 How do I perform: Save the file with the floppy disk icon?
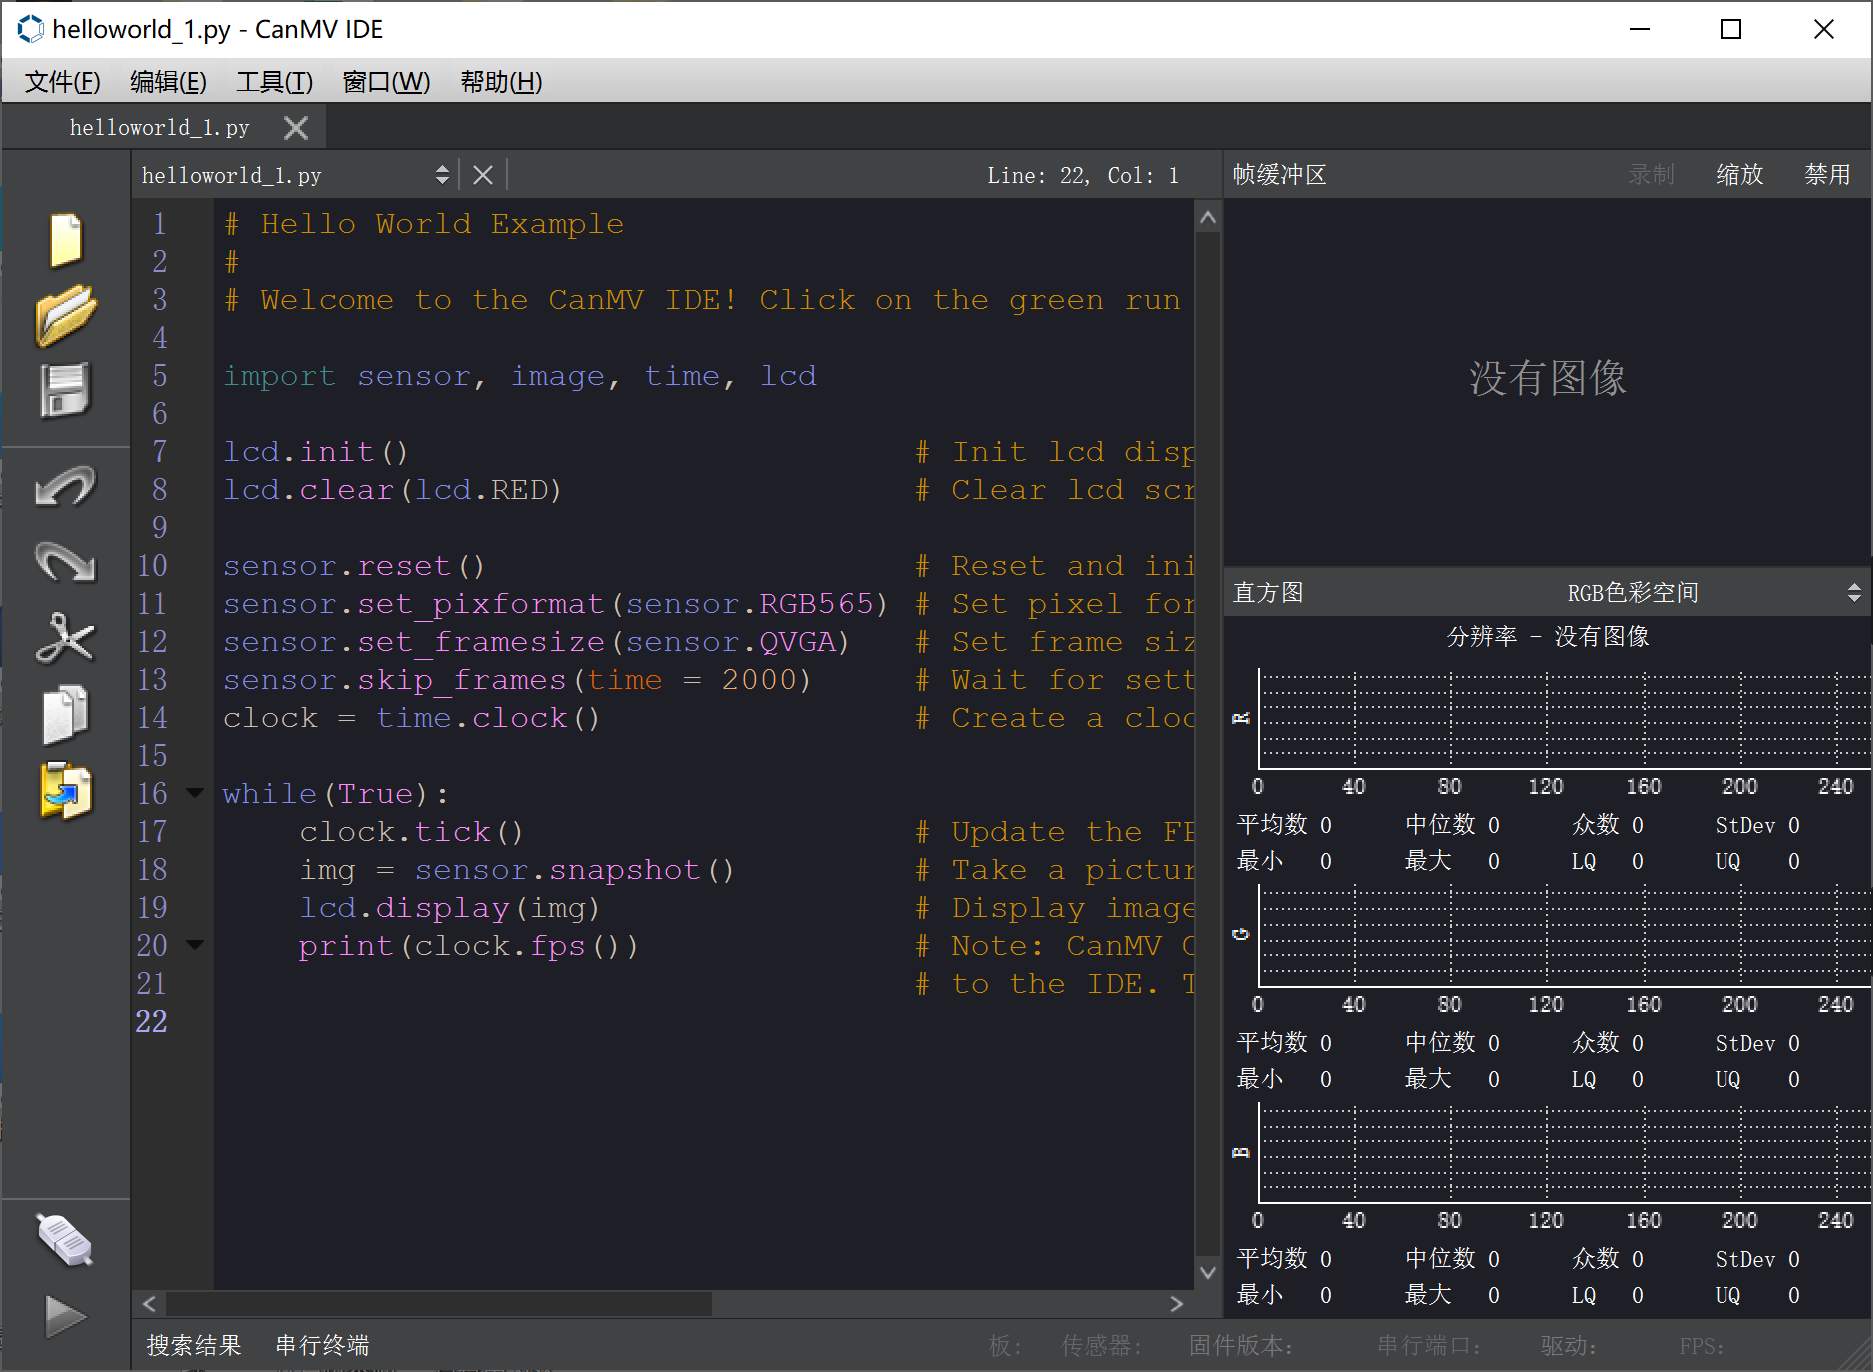(x=65, y=390)
